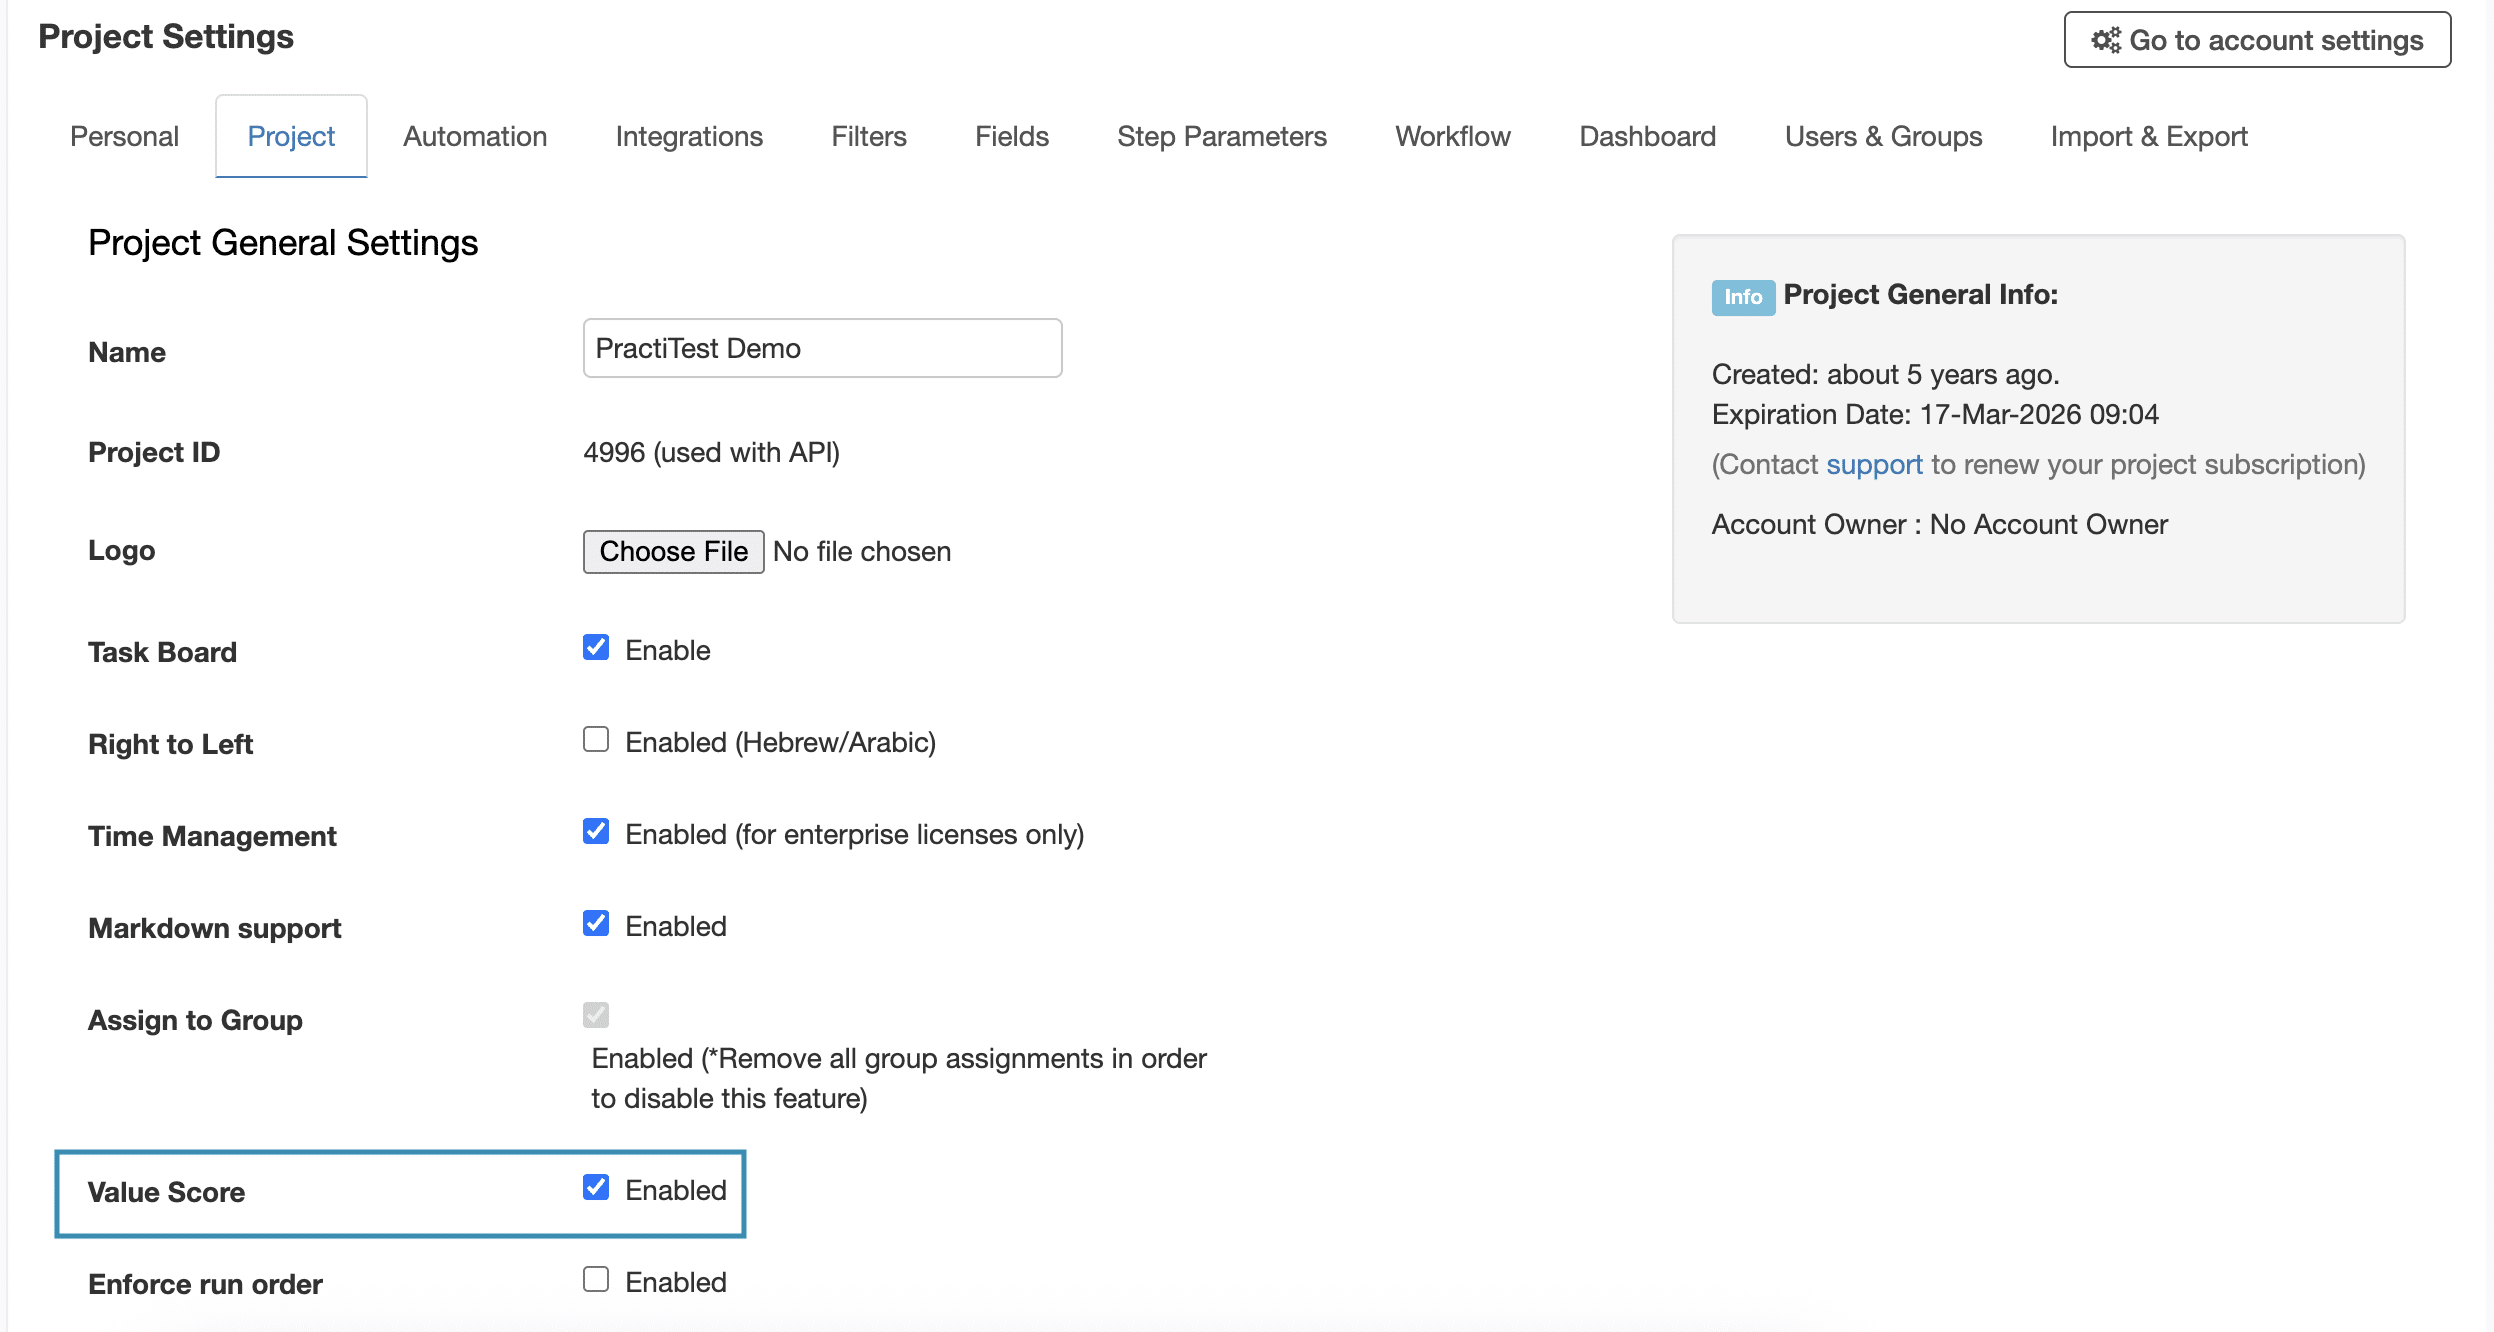The image size is (2494, 1332).
Task: Click the project Name input field
Action: pyautogui.click(x=822, y=348)
